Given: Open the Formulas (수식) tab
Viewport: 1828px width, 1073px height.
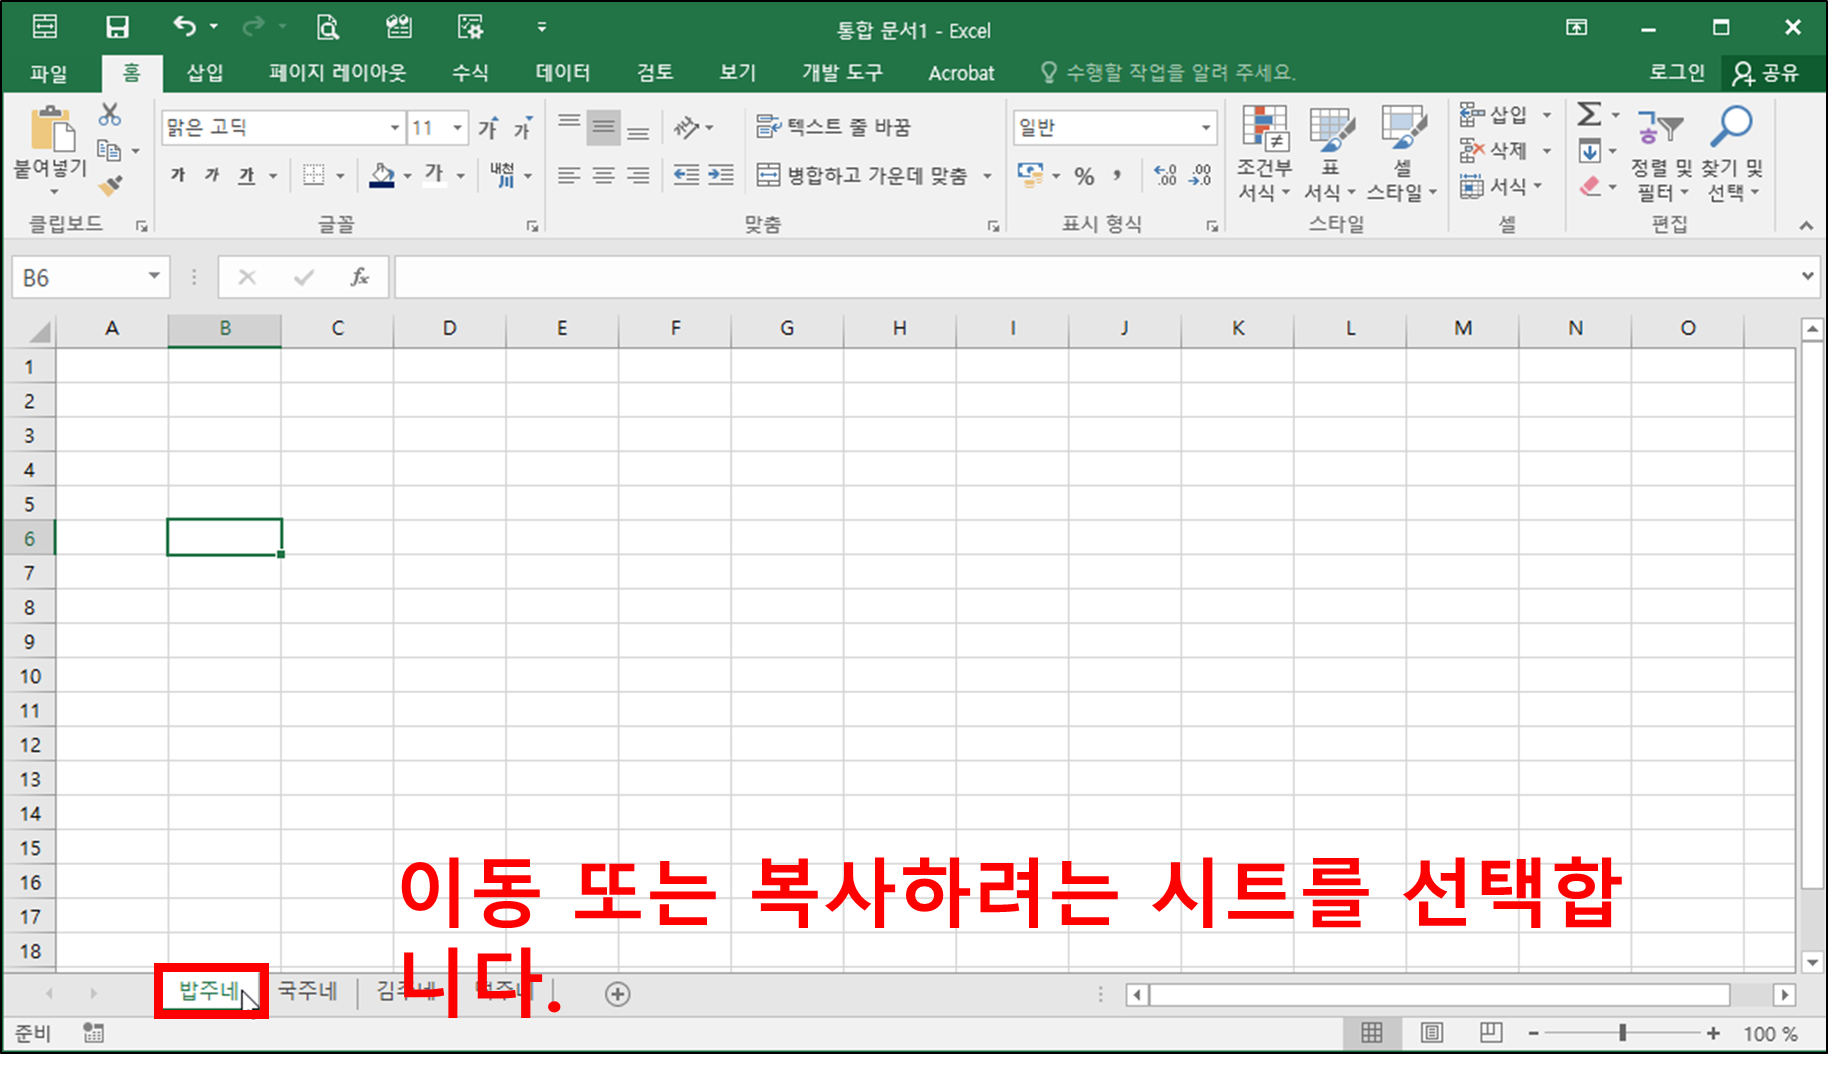Looking at the screenshot, I should 470,72.
